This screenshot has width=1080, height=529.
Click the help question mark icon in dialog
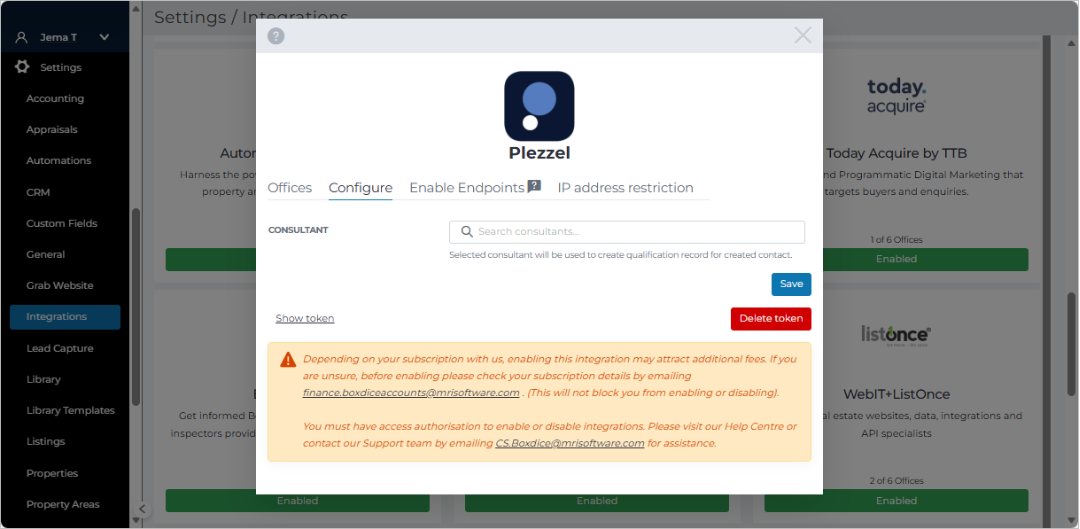[x=276, y=36]
